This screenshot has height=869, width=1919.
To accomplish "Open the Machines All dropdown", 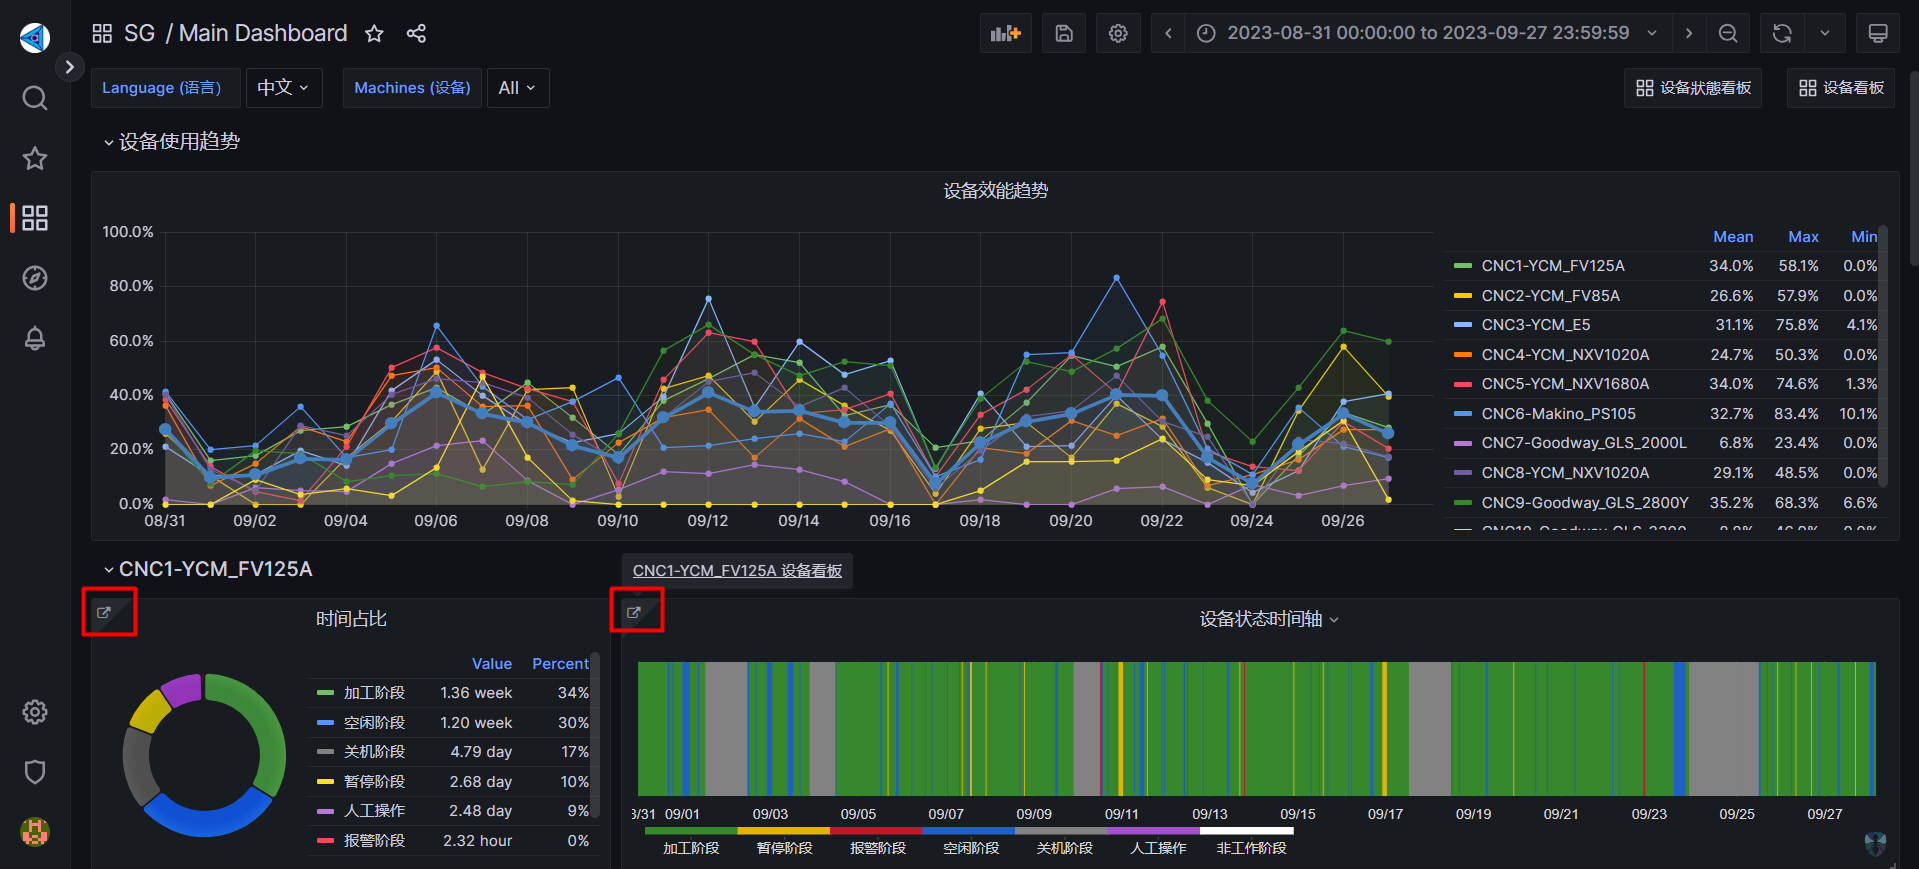I will point(517,88).
